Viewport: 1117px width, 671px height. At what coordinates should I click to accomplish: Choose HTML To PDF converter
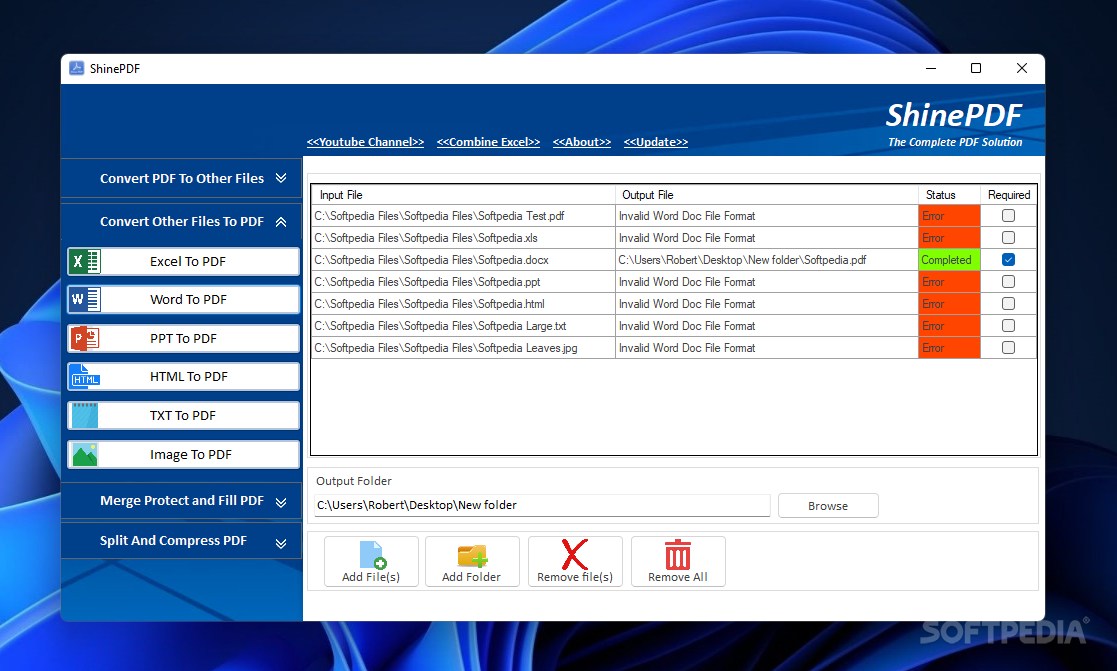pyautogui.click(x=184, y=377)
